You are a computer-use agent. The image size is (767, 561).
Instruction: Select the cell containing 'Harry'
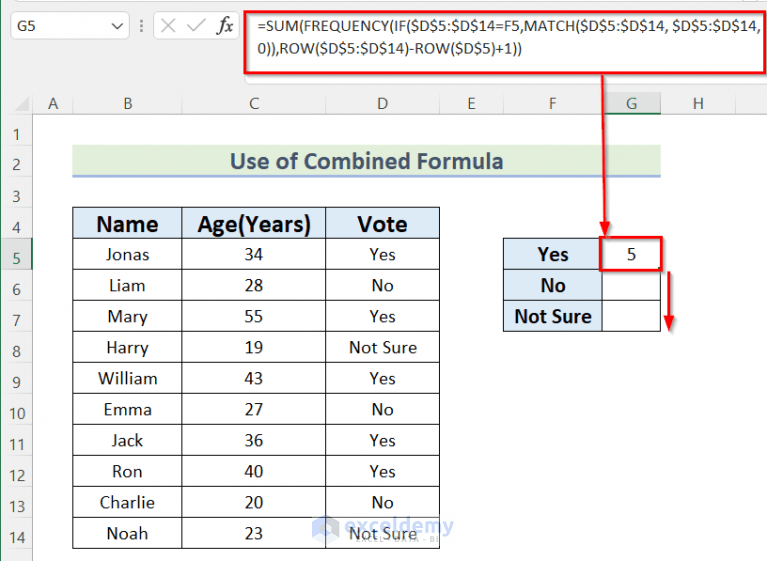tap(127, 347)
